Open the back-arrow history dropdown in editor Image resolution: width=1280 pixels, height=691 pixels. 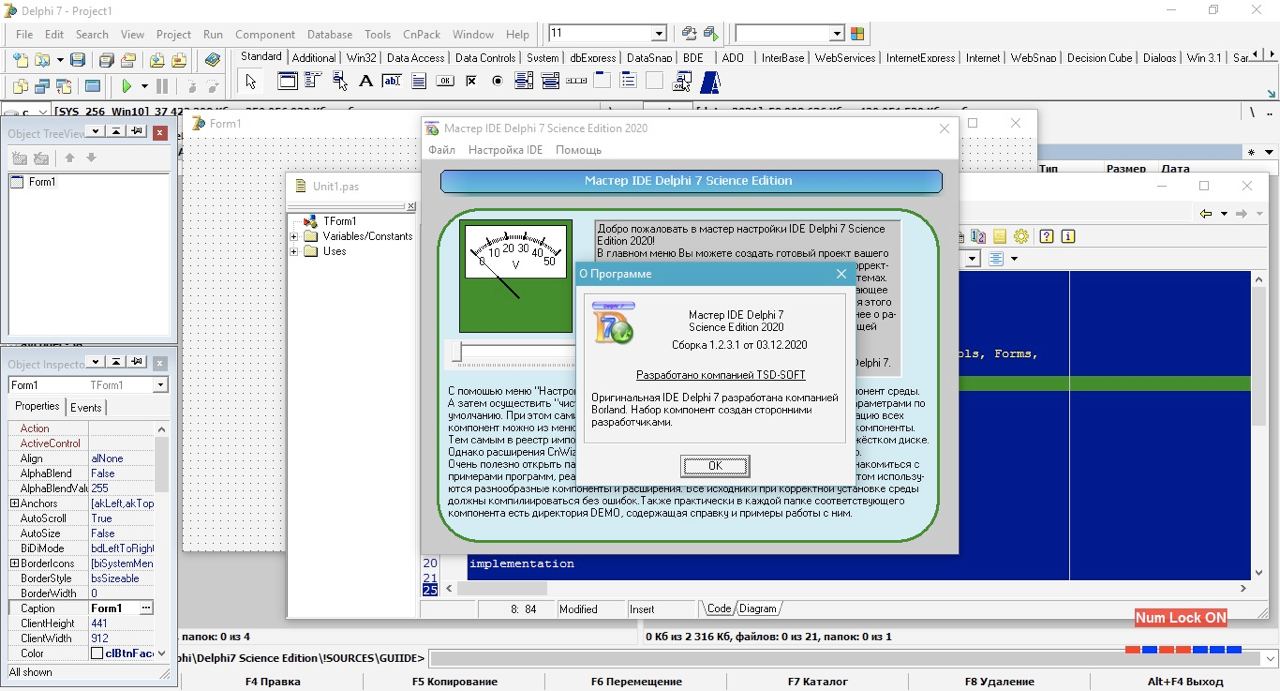pos(1224,214)
